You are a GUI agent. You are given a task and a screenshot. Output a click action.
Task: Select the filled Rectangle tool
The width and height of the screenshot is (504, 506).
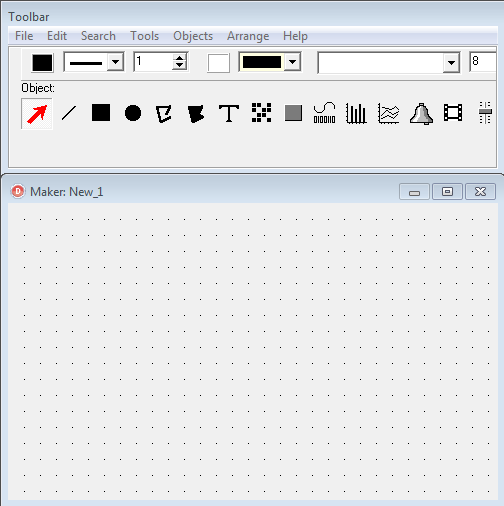pyautogui.click(x=101, y=113)
